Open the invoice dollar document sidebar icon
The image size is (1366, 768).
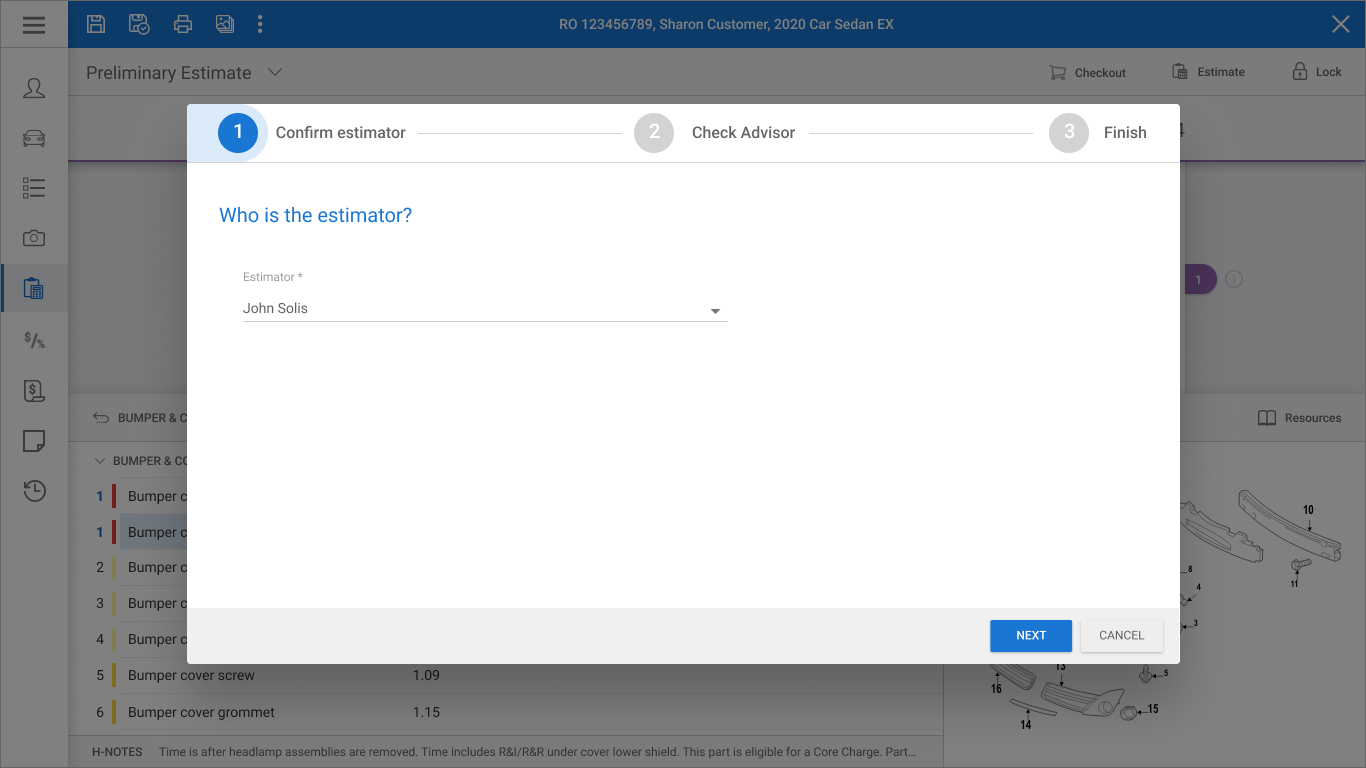click(34, 391)
